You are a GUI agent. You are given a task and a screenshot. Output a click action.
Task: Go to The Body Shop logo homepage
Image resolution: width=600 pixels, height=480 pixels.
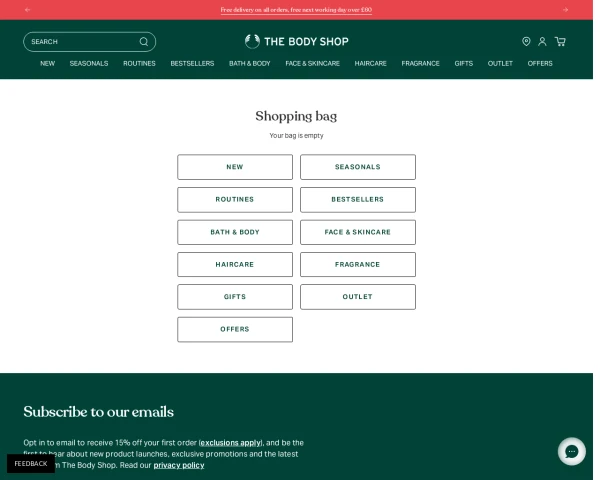(297, 41)
